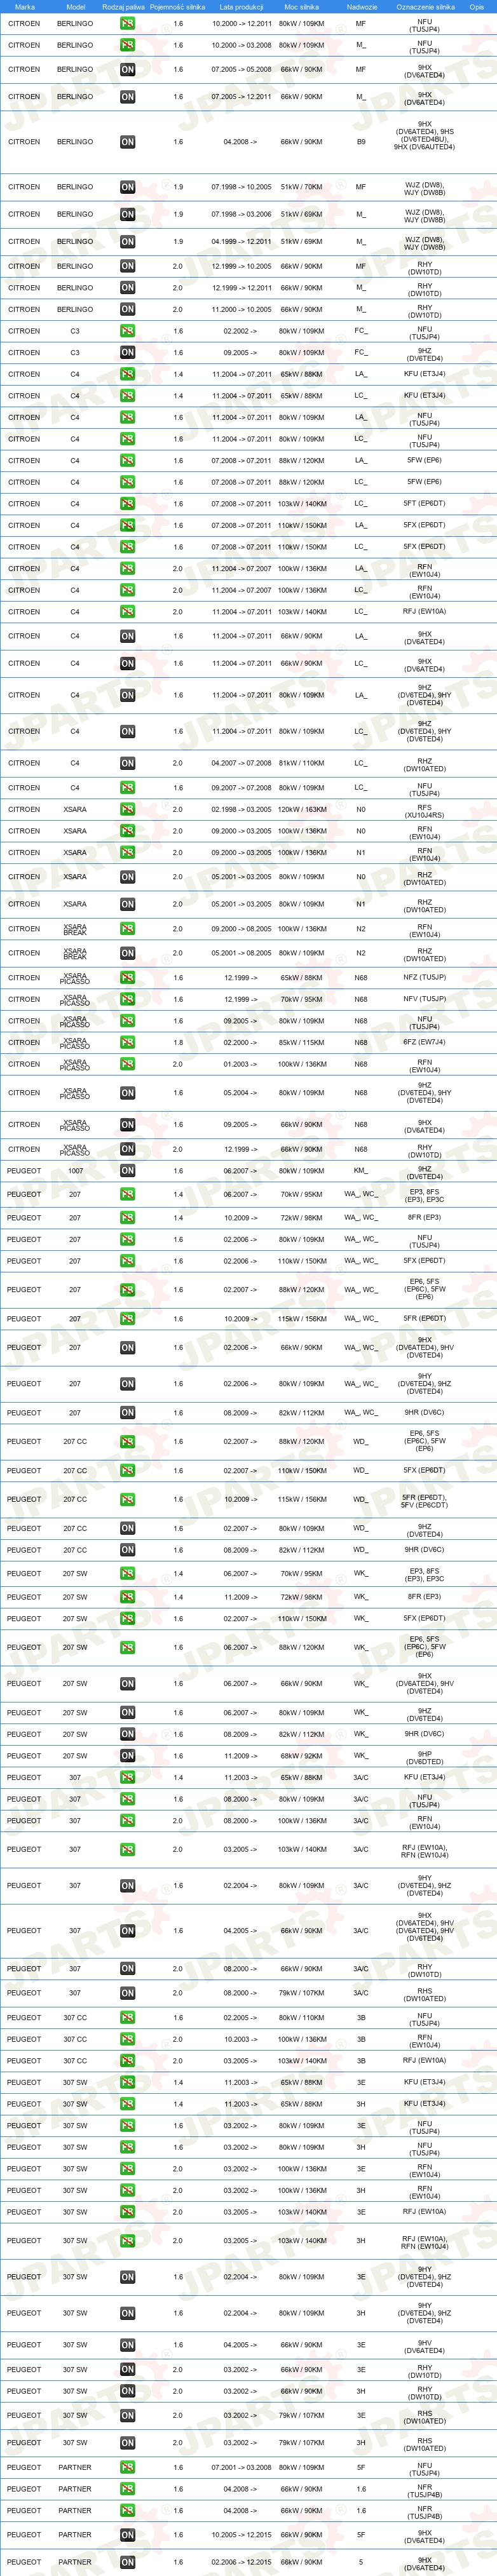Select the 68kW / 92KM power cell
This screenshot has height=2576, width=497.
point(301,1756)
